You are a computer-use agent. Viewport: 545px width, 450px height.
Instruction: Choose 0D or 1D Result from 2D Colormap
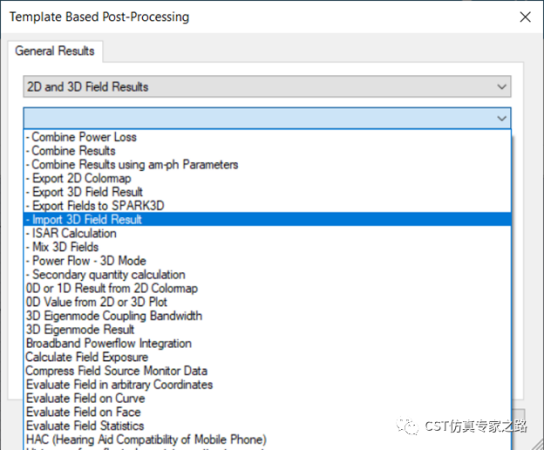coord(267,288)
